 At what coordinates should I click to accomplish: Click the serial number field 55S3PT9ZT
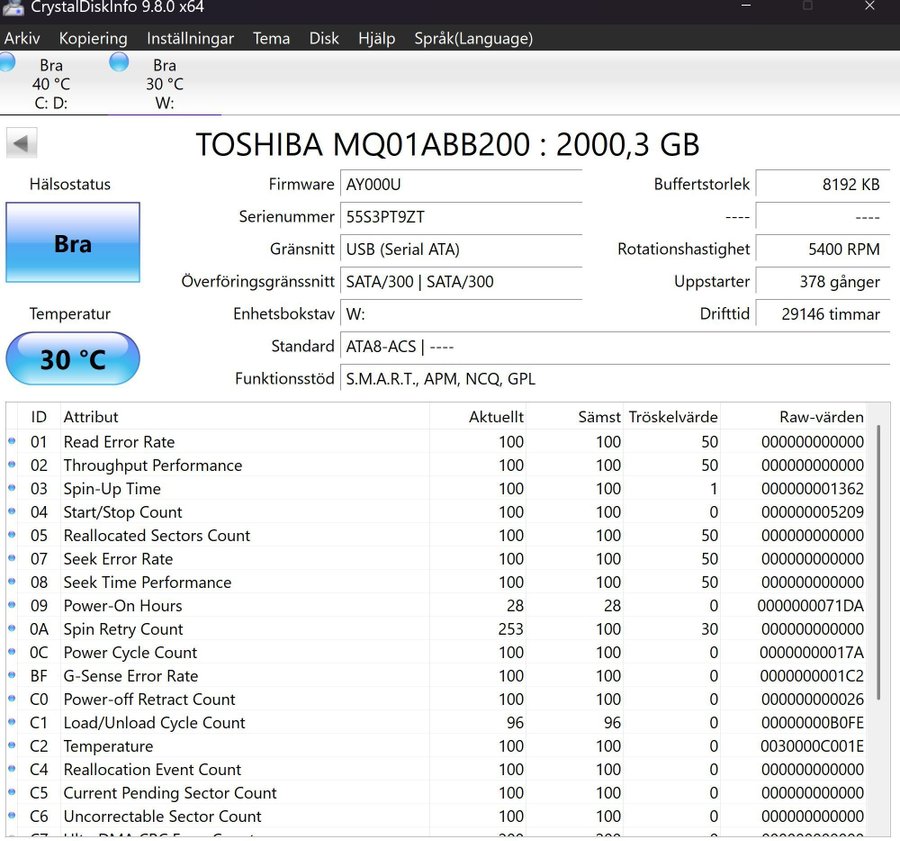pyautogui.click(x=461, y=217)
